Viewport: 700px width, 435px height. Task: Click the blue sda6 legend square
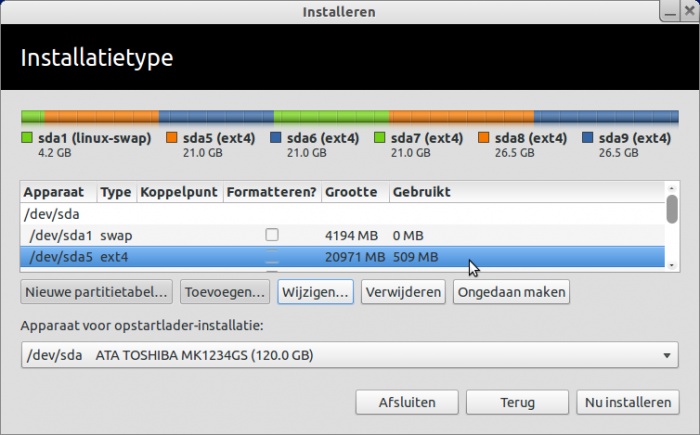275,138
